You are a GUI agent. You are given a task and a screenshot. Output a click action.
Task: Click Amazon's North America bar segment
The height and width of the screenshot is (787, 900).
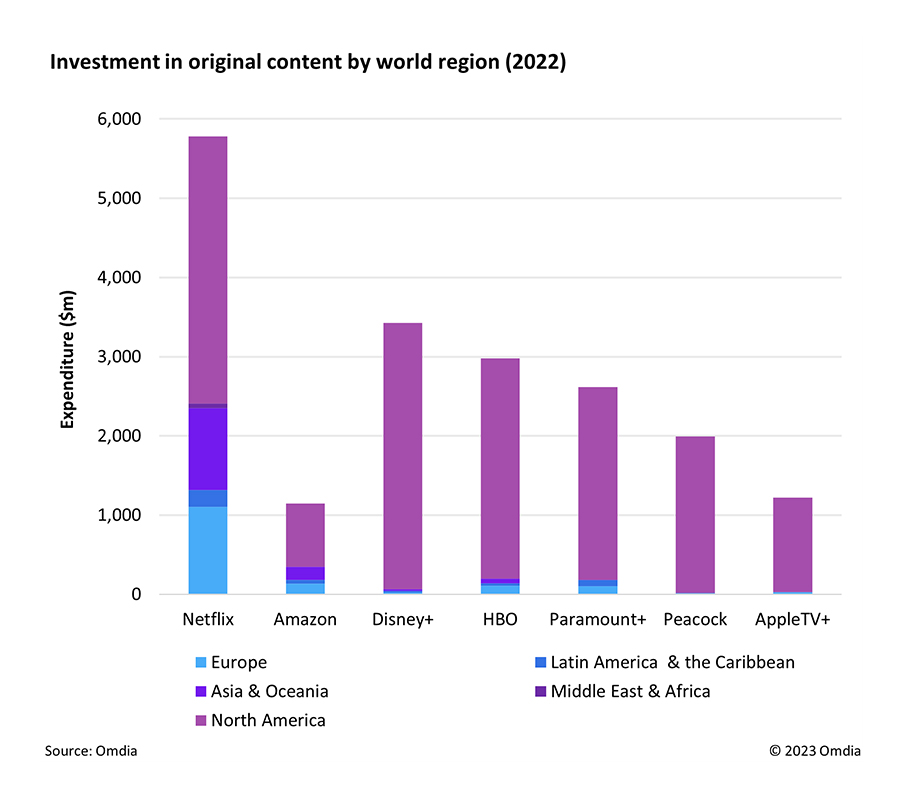click(x=305, y=535)
